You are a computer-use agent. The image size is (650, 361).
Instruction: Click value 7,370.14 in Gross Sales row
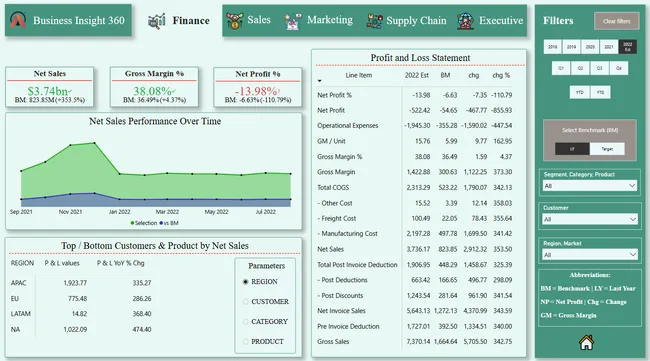[418, 342]
